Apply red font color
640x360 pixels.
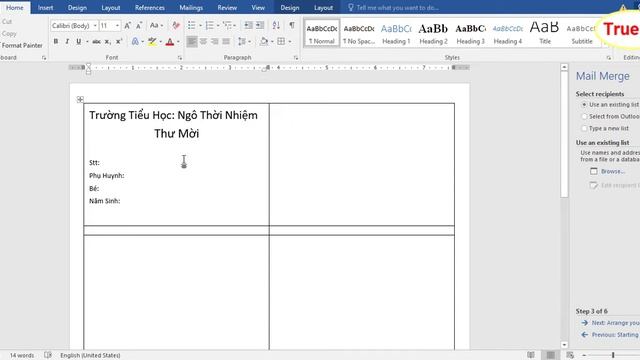pos(170,41)
